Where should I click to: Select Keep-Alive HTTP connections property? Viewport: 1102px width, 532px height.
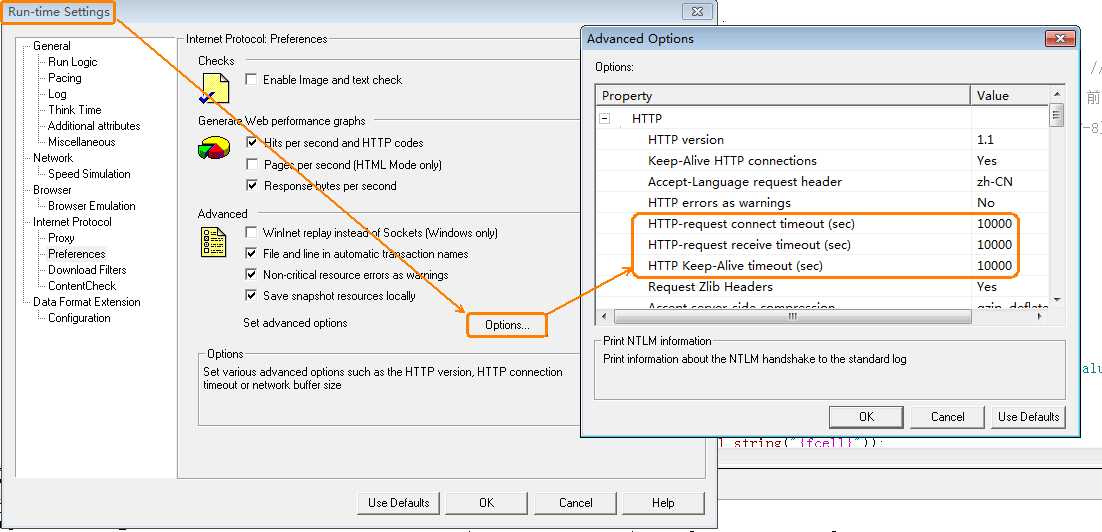tap(822, 160)
